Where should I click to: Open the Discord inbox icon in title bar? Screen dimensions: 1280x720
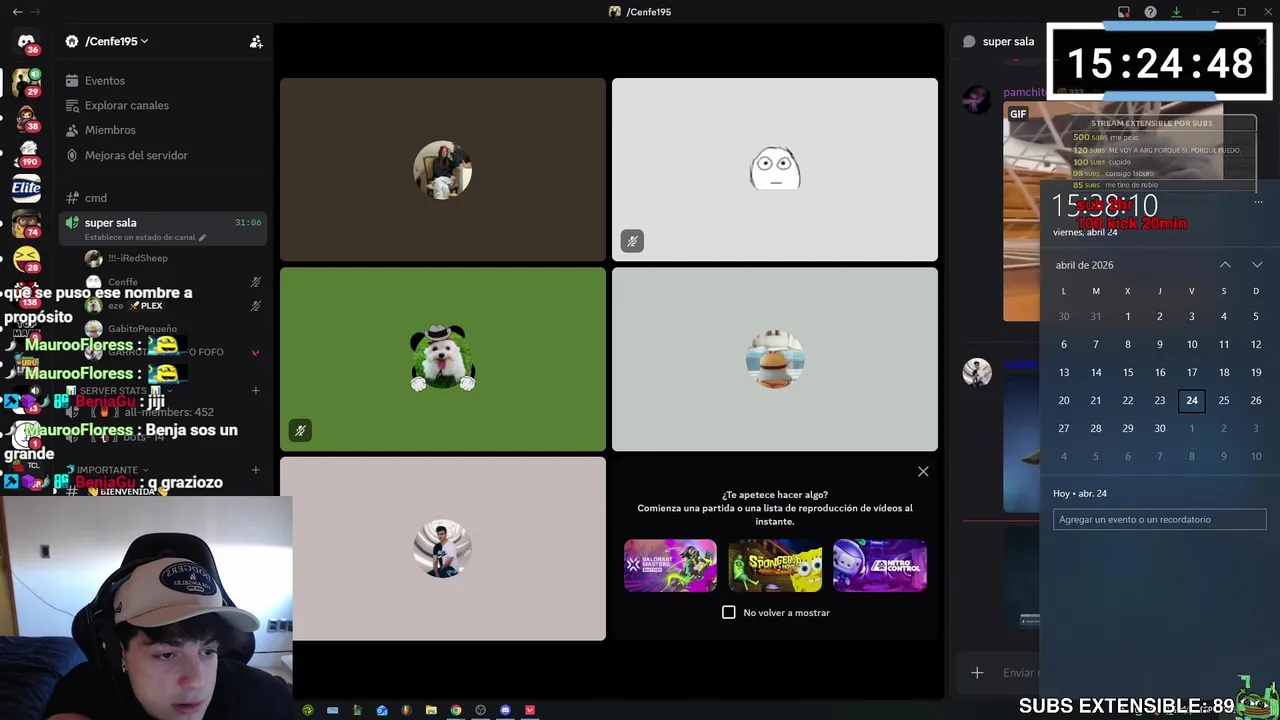1124,12
